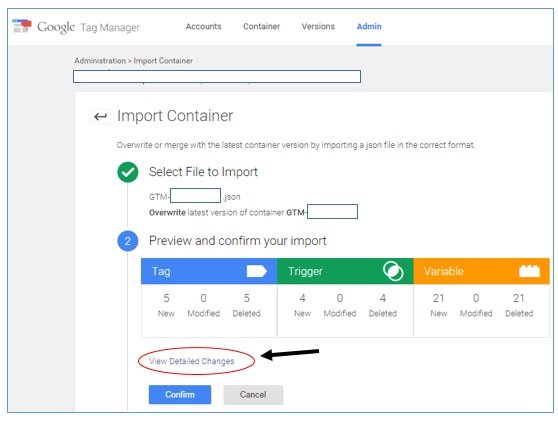Switch to the Versions tab

[x=318, y=26]
